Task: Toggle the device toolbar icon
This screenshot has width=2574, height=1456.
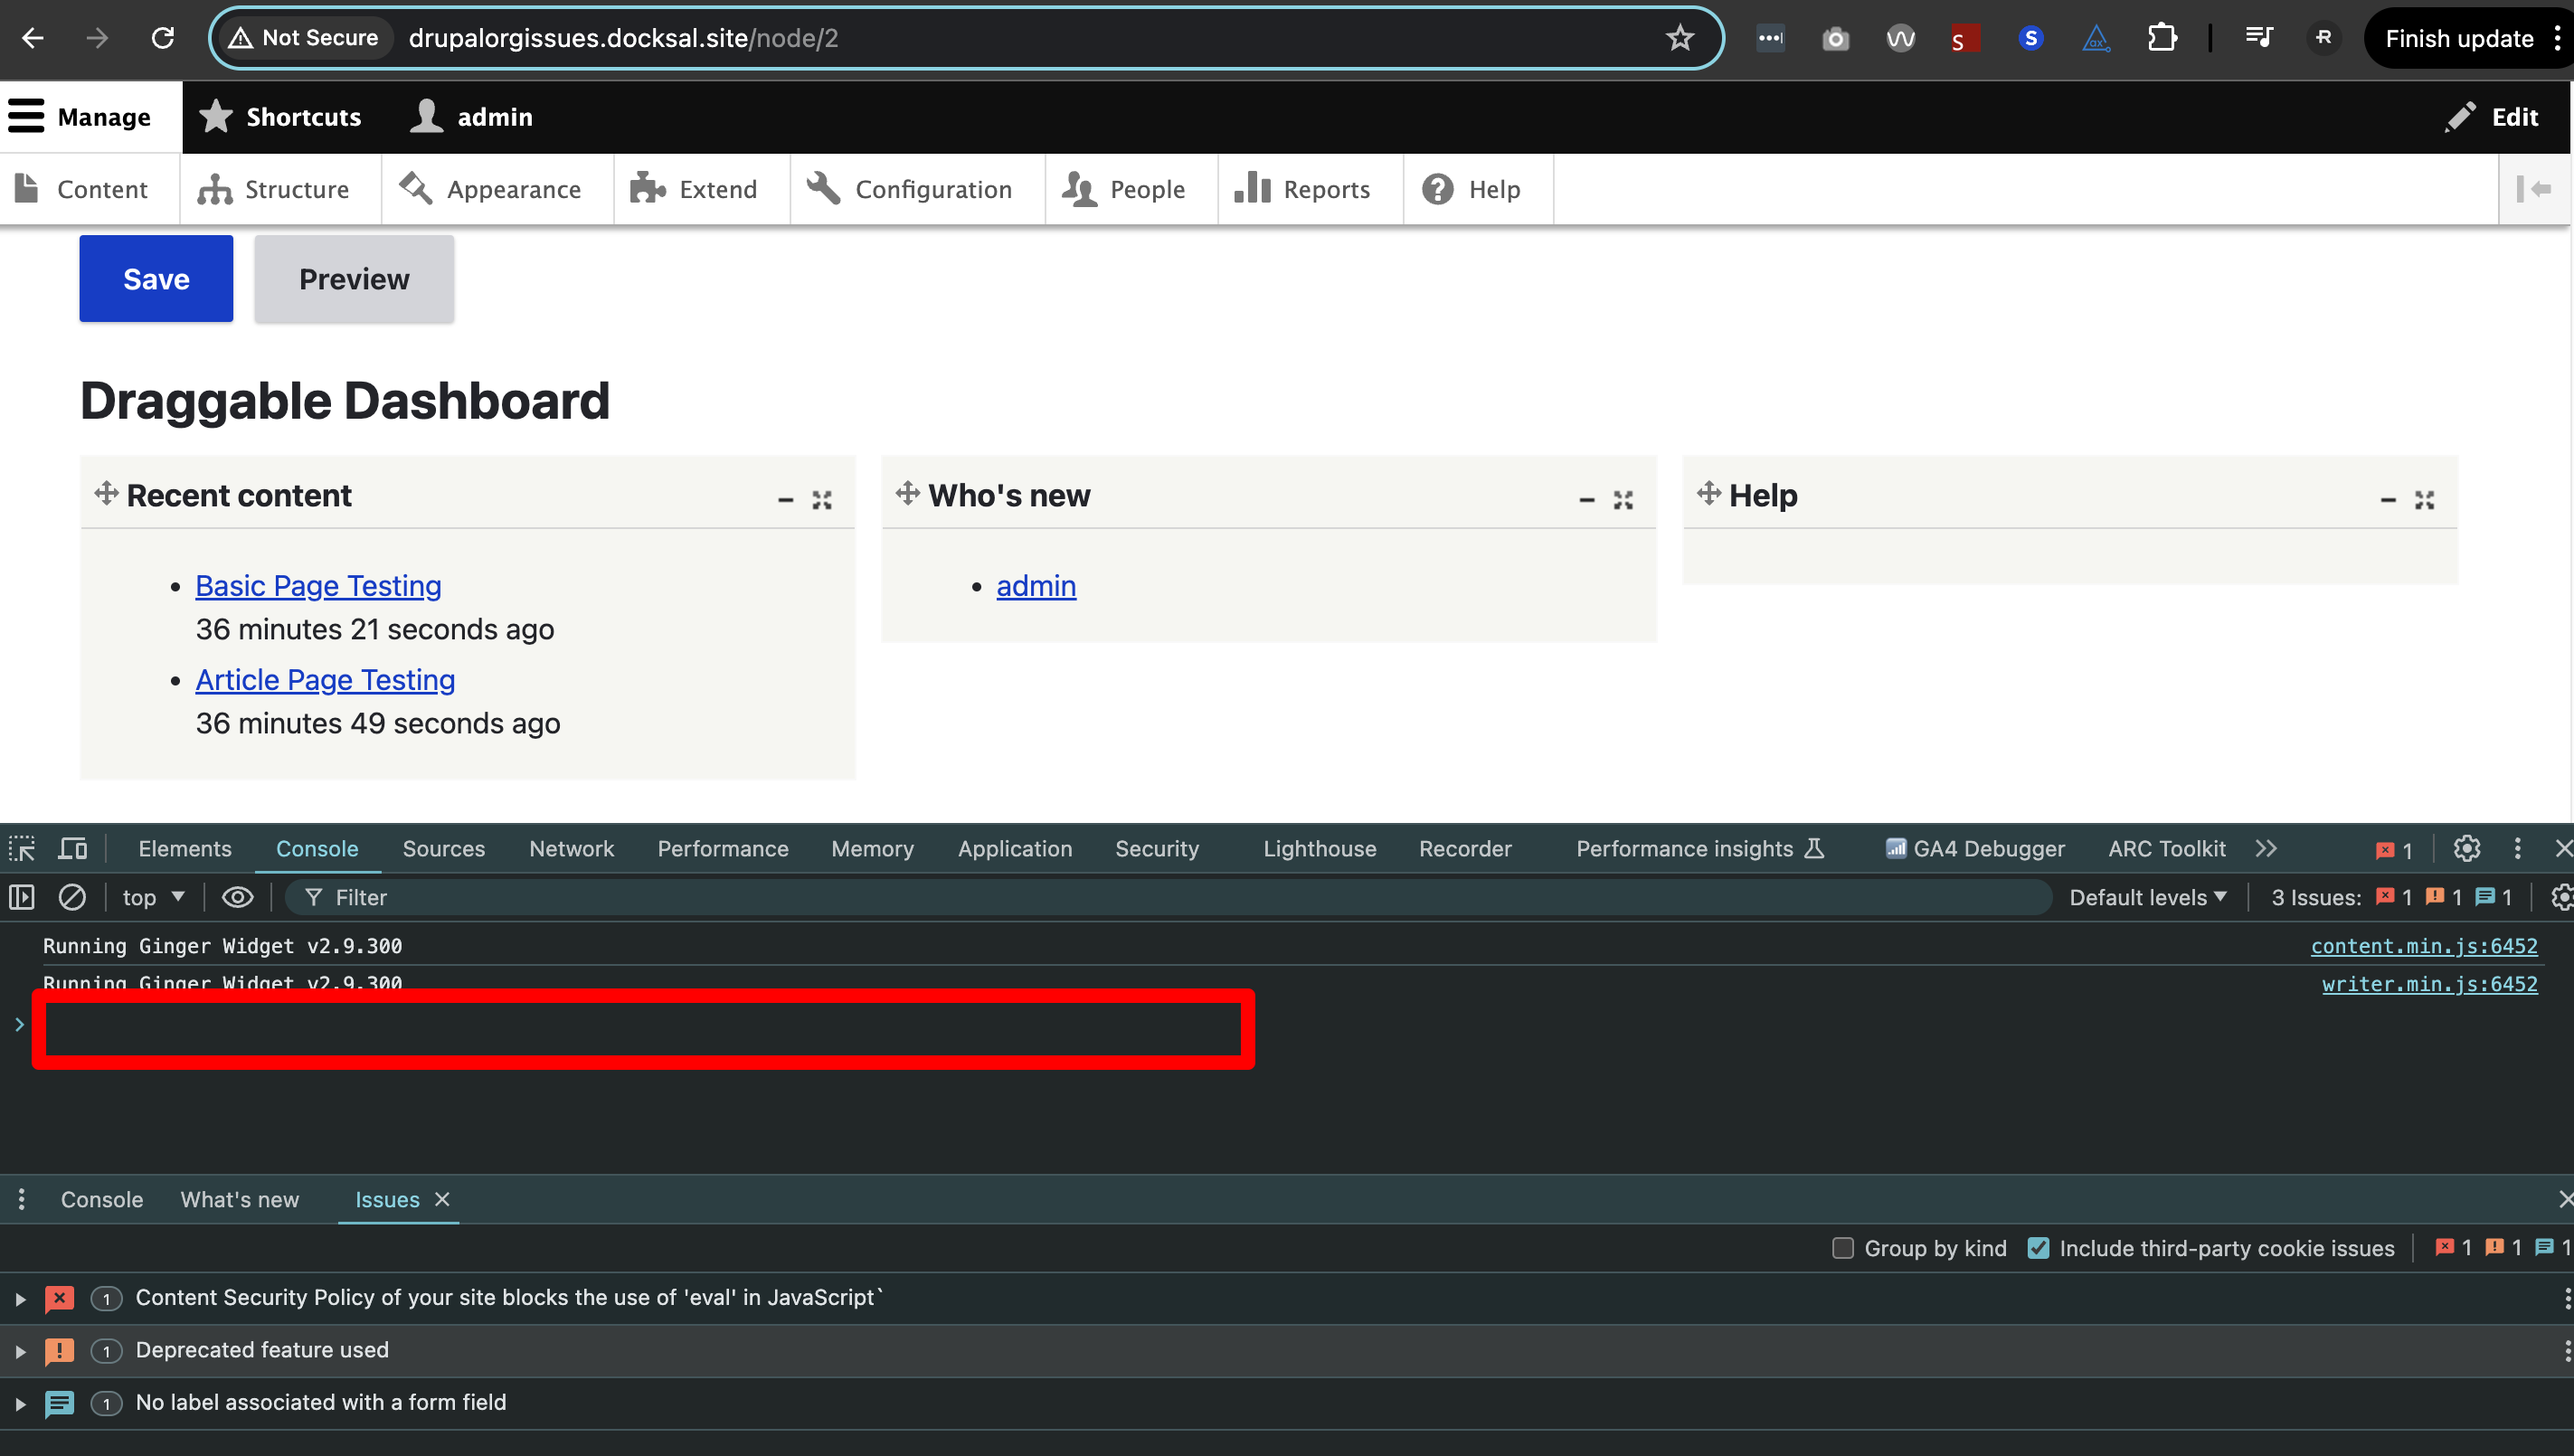Action: (72, 849)
